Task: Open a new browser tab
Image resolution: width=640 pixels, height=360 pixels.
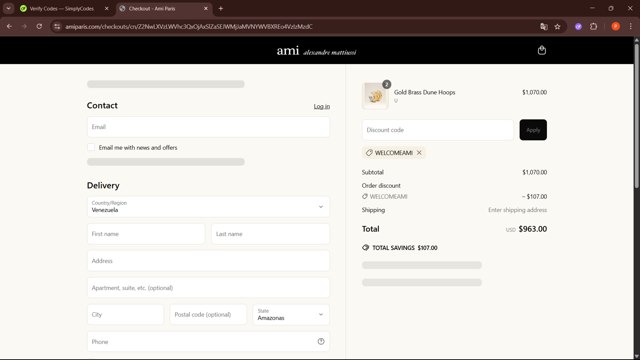Action: (221, 8)
